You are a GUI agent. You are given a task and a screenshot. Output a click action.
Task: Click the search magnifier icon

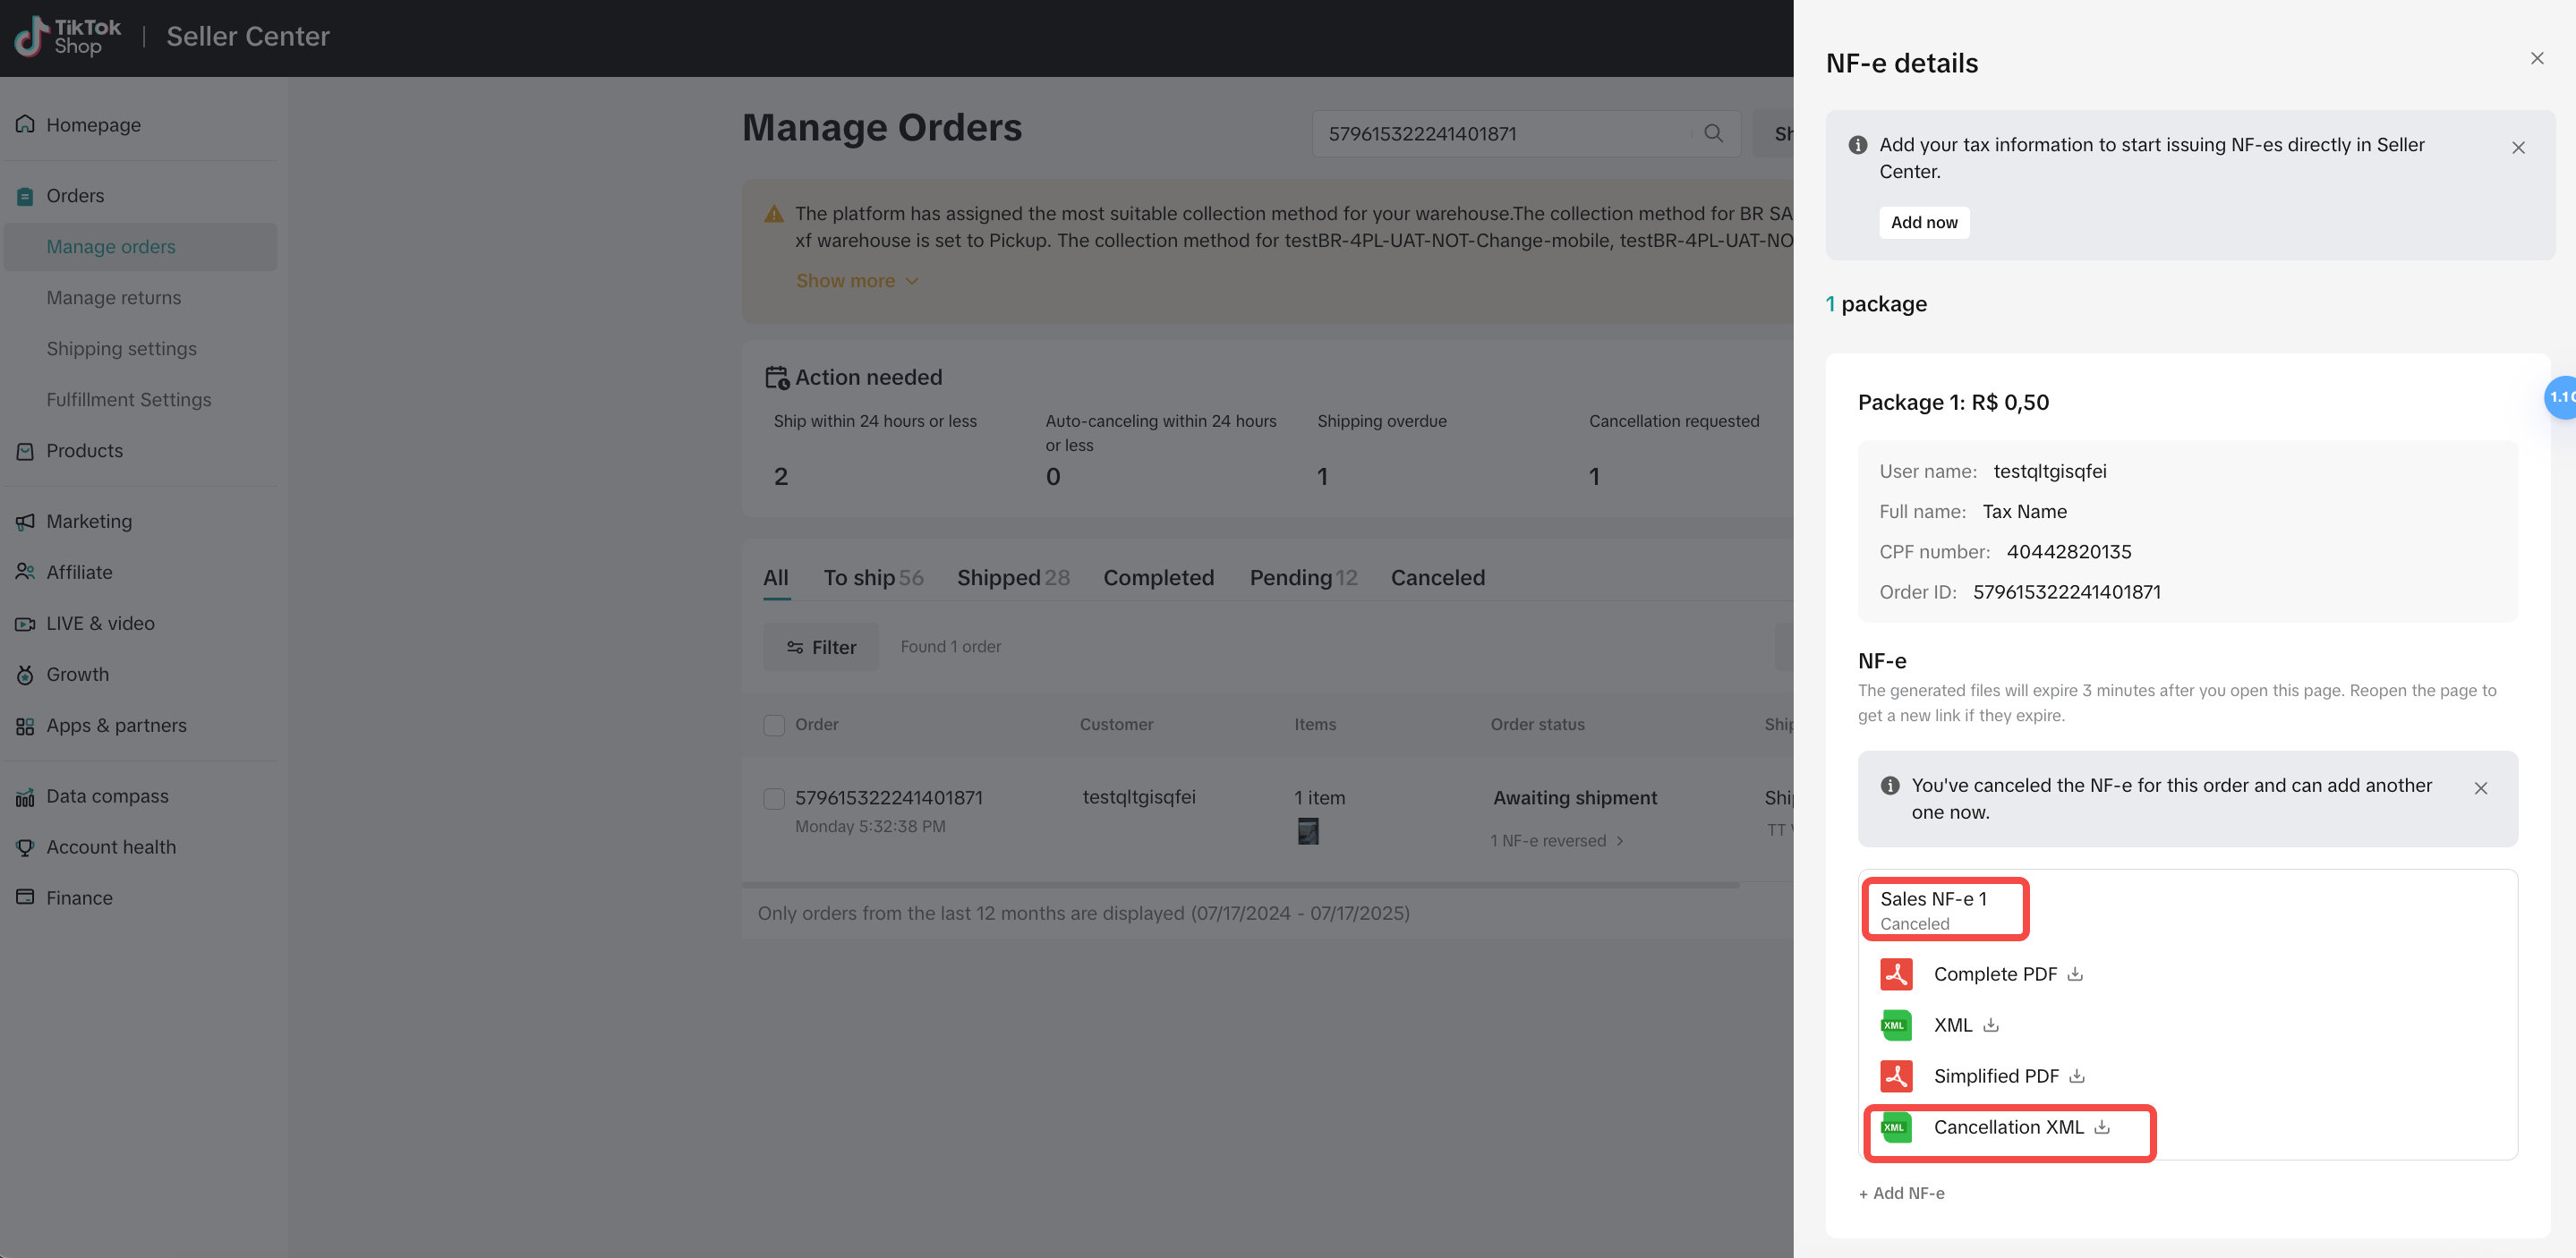(x=1713, y=133)
